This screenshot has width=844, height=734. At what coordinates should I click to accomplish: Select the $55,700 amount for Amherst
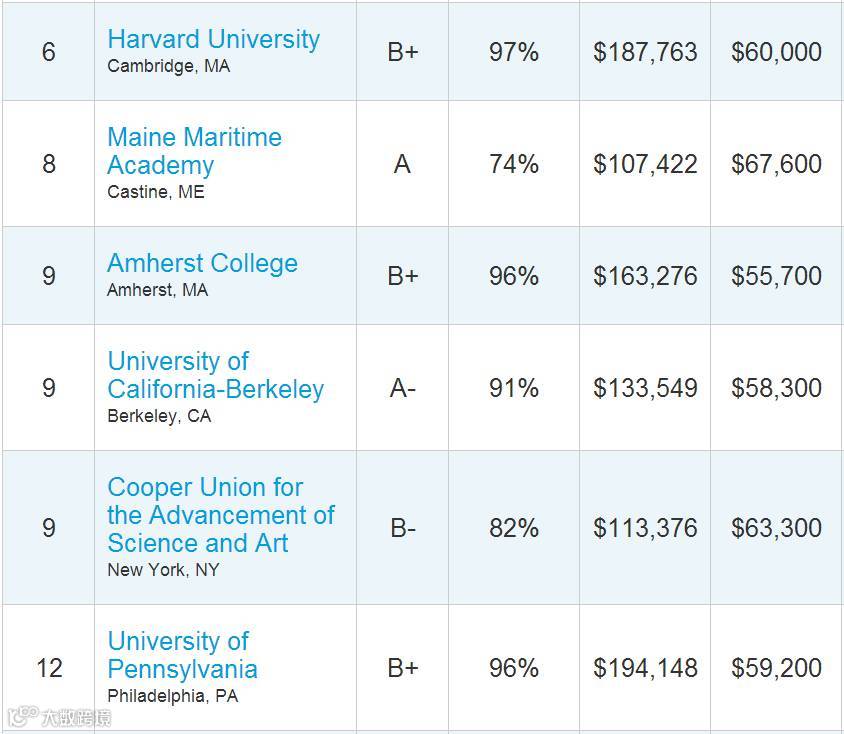(776, 276)
